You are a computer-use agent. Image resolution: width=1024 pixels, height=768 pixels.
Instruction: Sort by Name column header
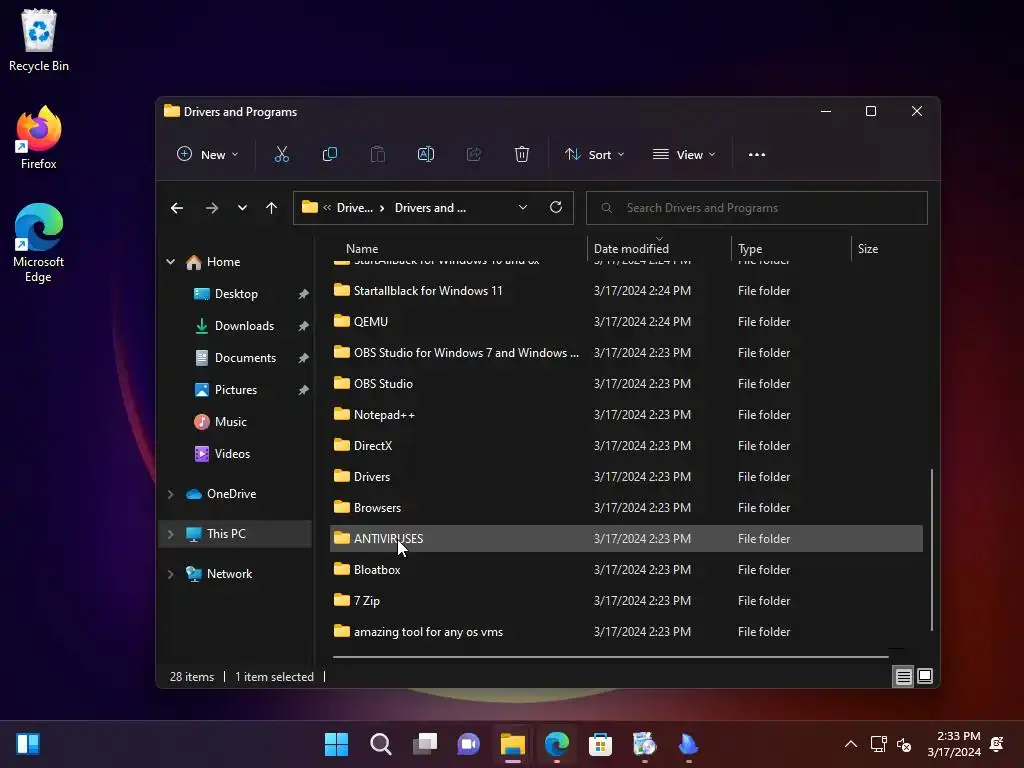click(362, 249)
